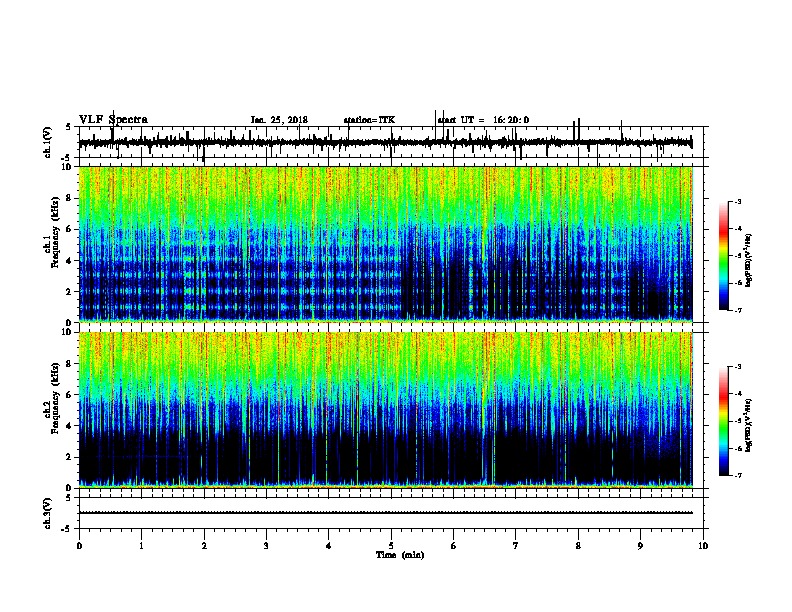Click the '6' time axis tick label
This screenshot has width=792, height=612.
(454, 546)
